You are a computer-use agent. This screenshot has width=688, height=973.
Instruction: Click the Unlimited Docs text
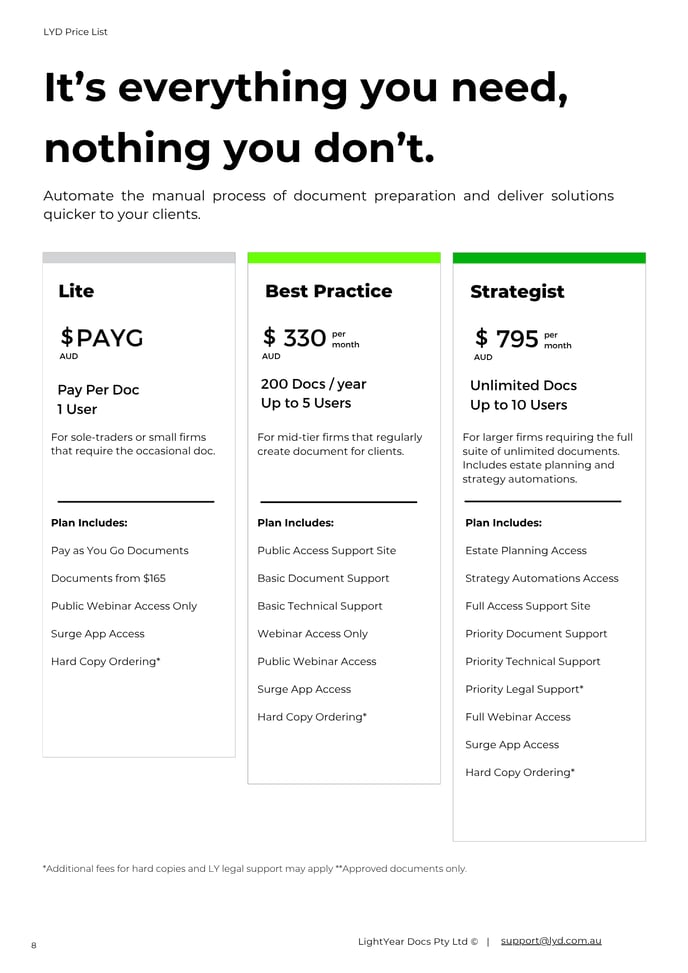[x=523, y=385]
